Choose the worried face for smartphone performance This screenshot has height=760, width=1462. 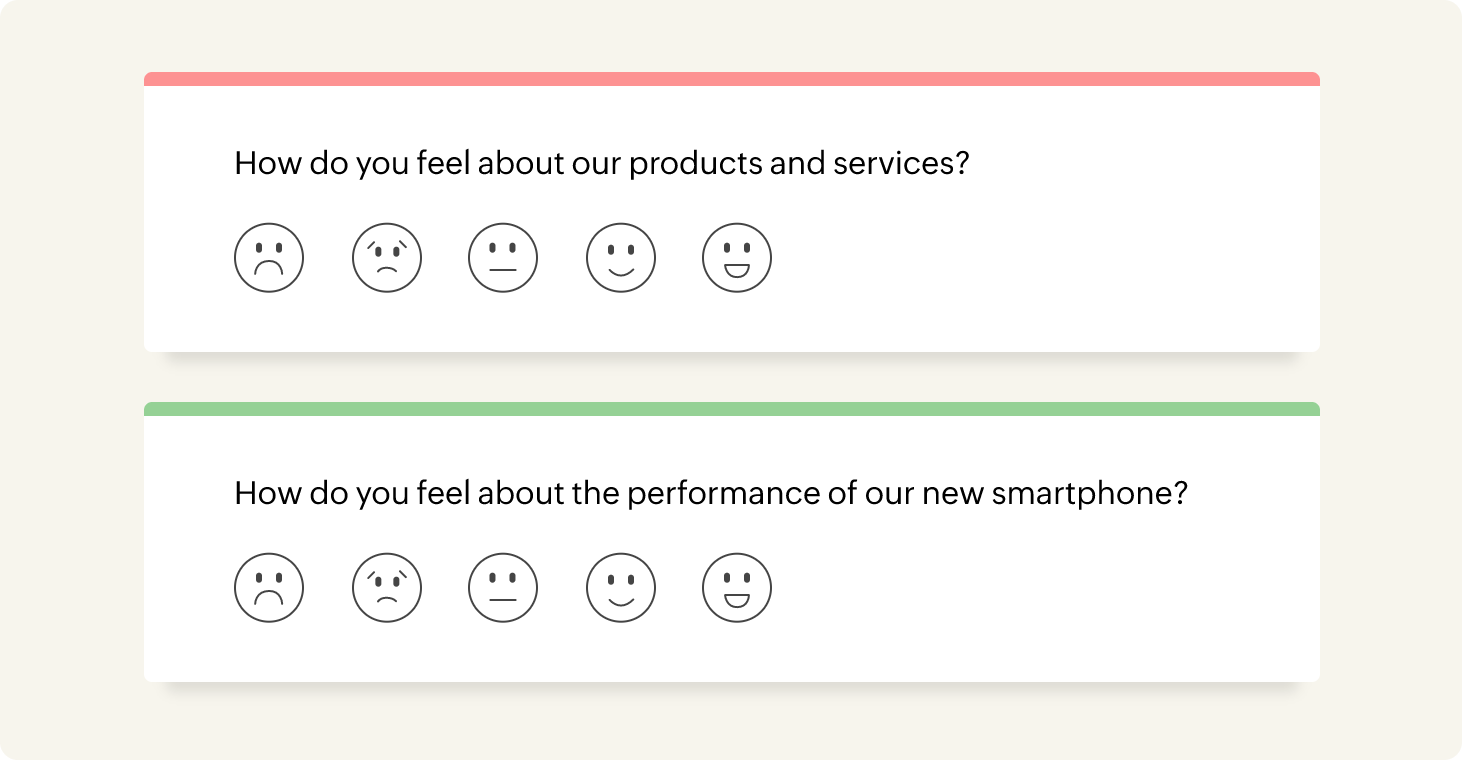point(387,588)
